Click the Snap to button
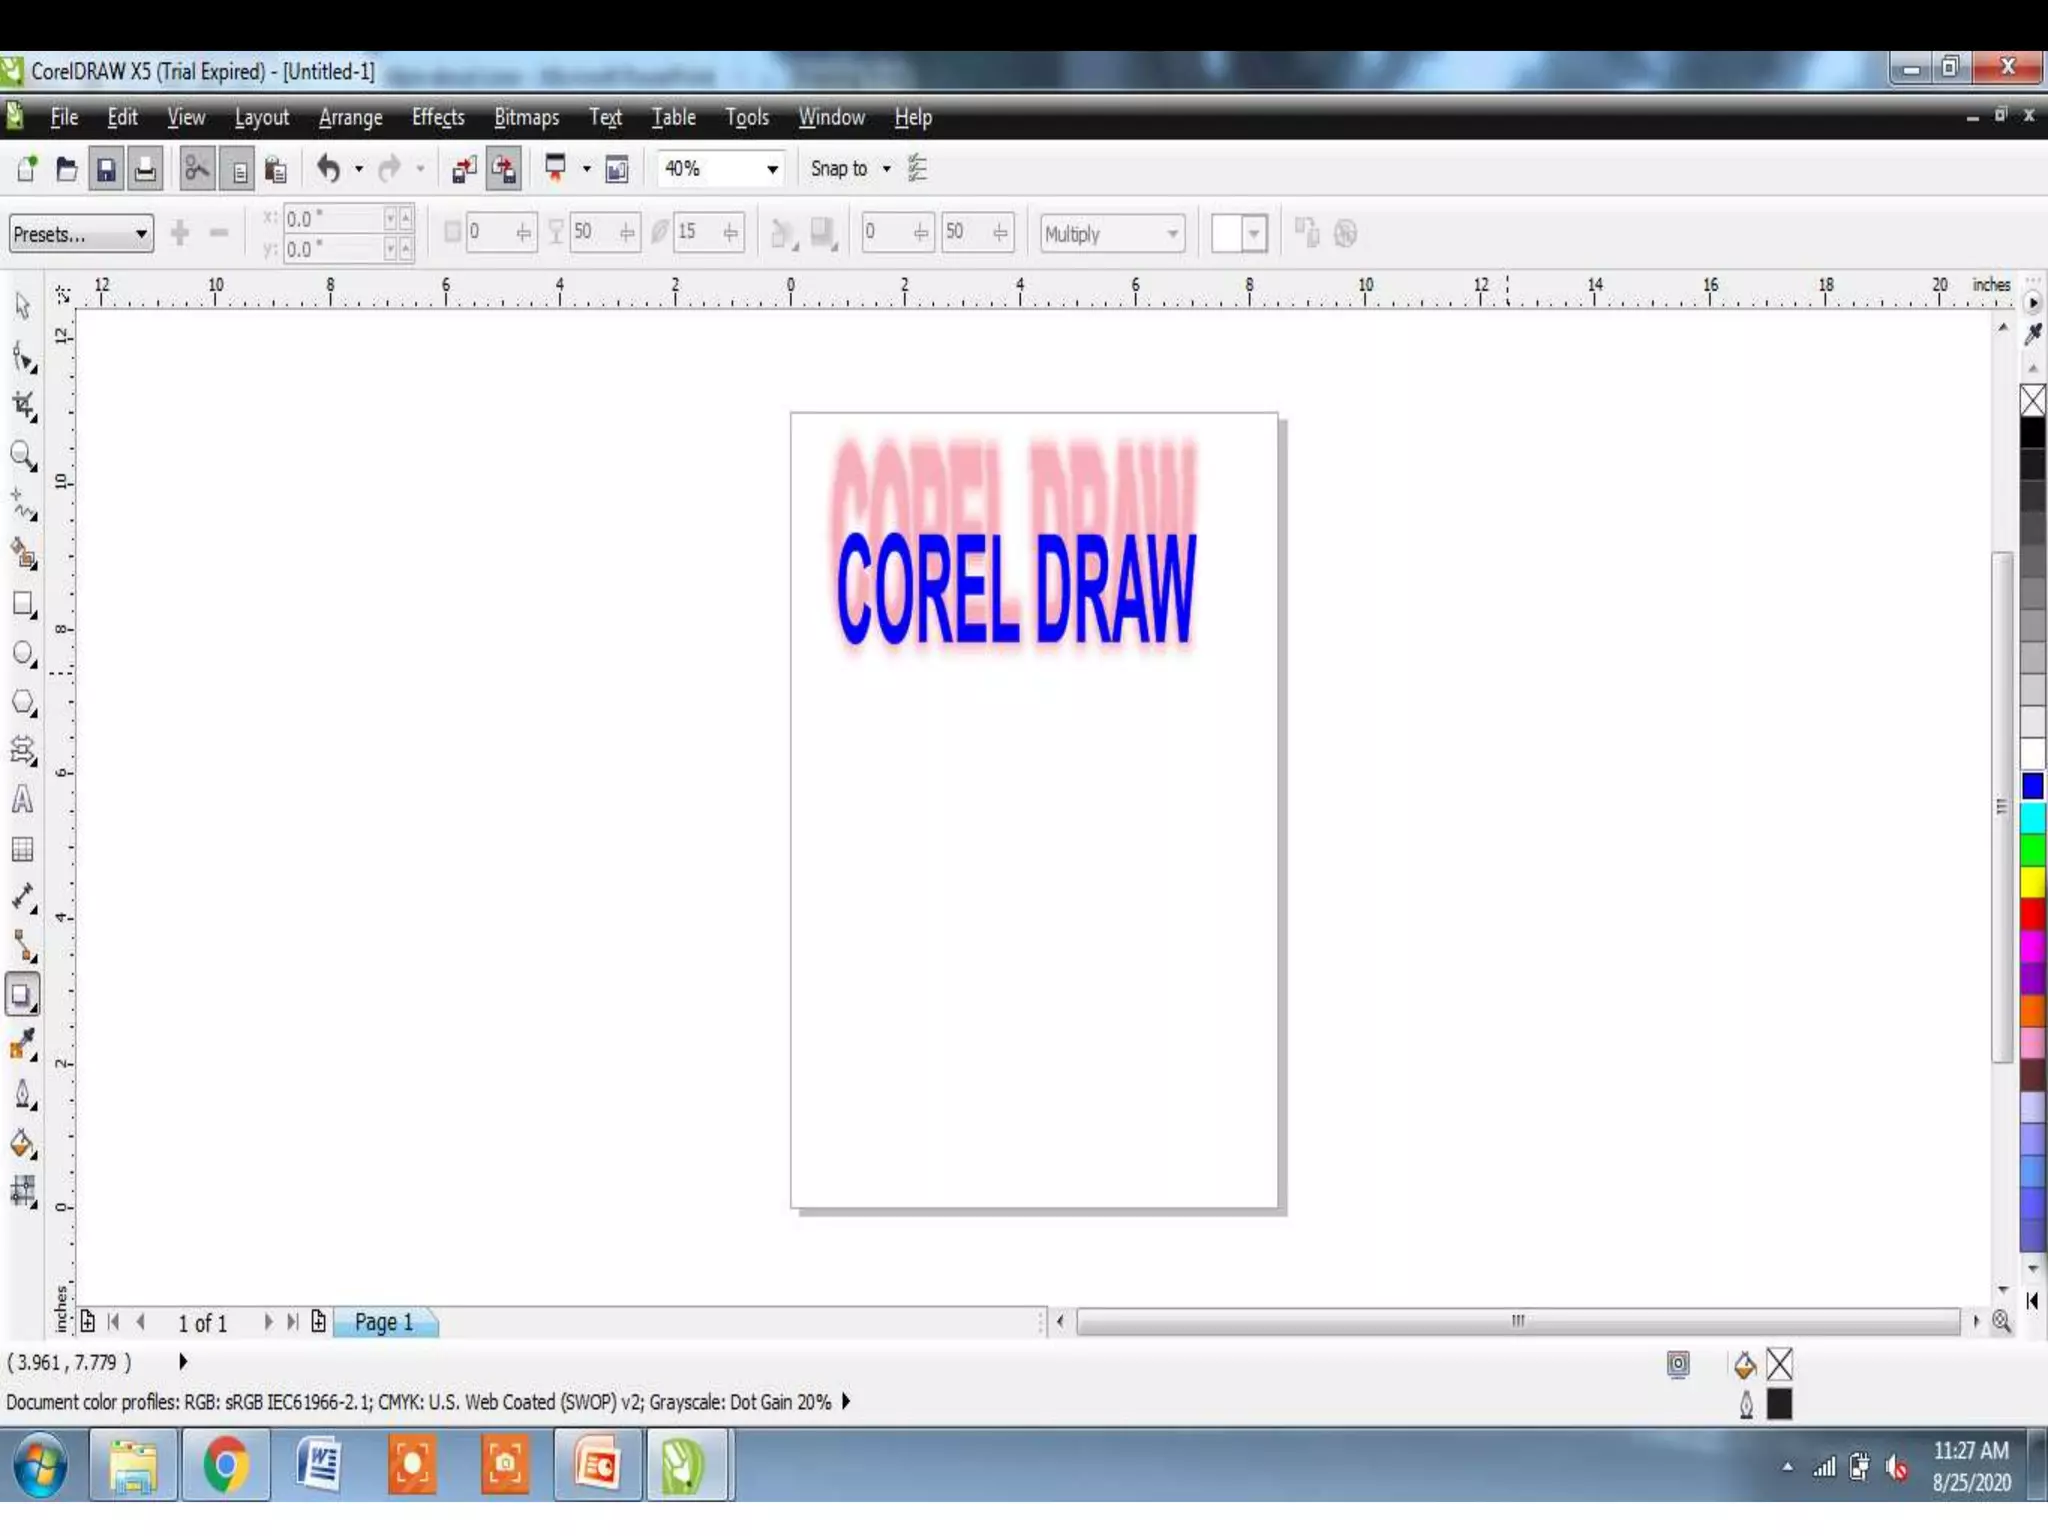The width and height of the screenshot is (2048, 1536). 838,169
